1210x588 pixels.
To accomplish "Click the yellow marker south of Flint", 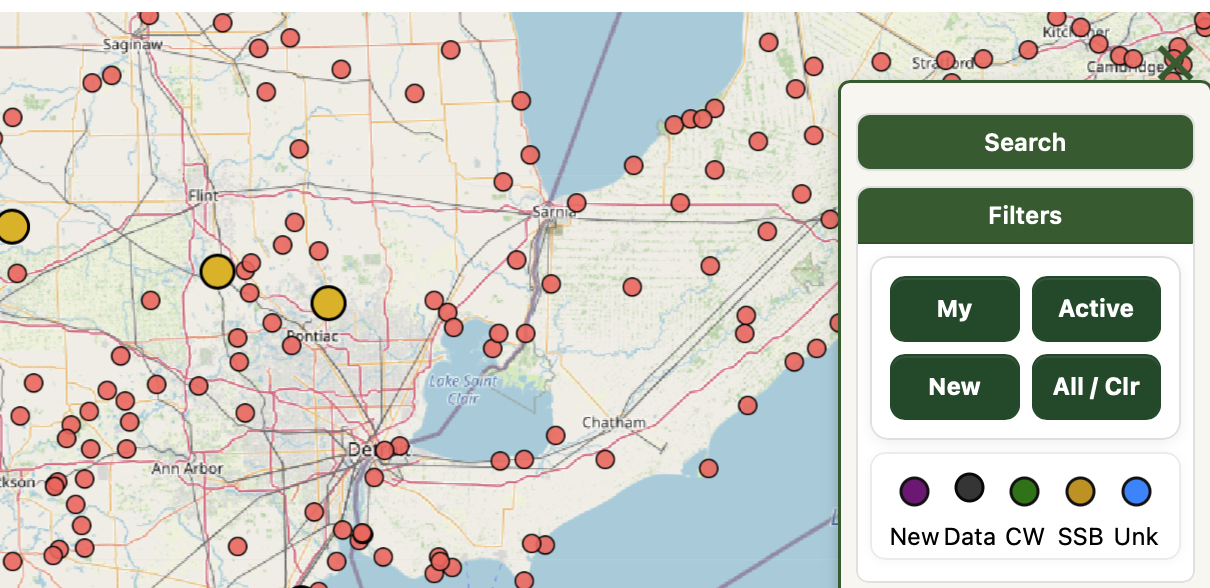I will [217, 271].
